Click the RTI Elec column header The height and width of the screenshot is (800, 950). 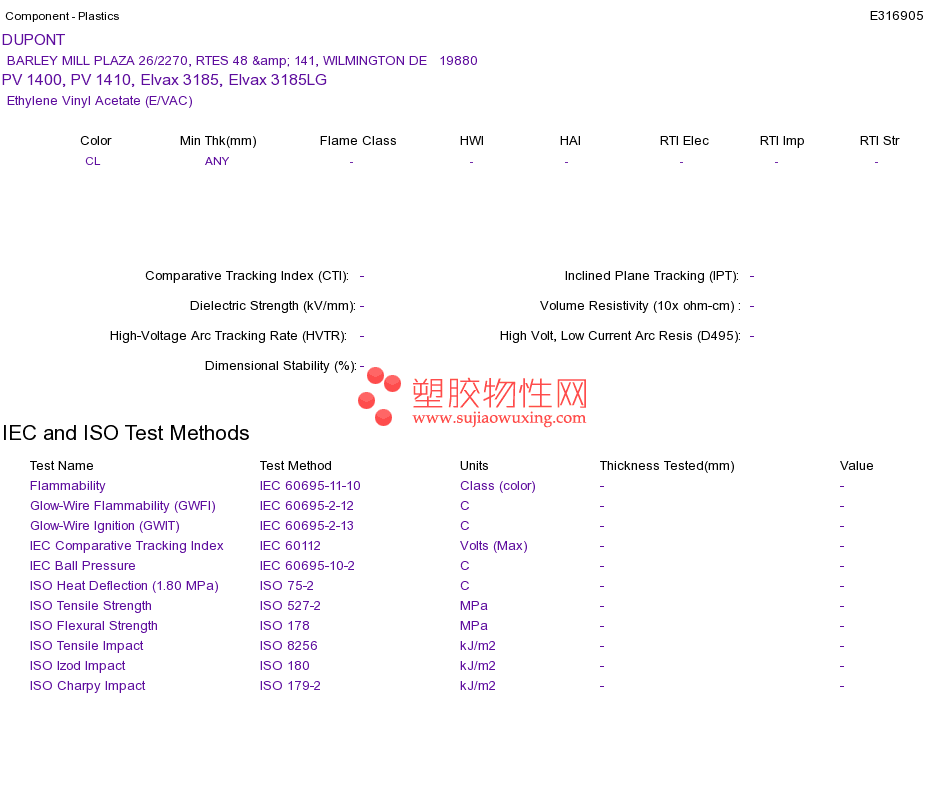pyautogui.click(x=684, y=141)
